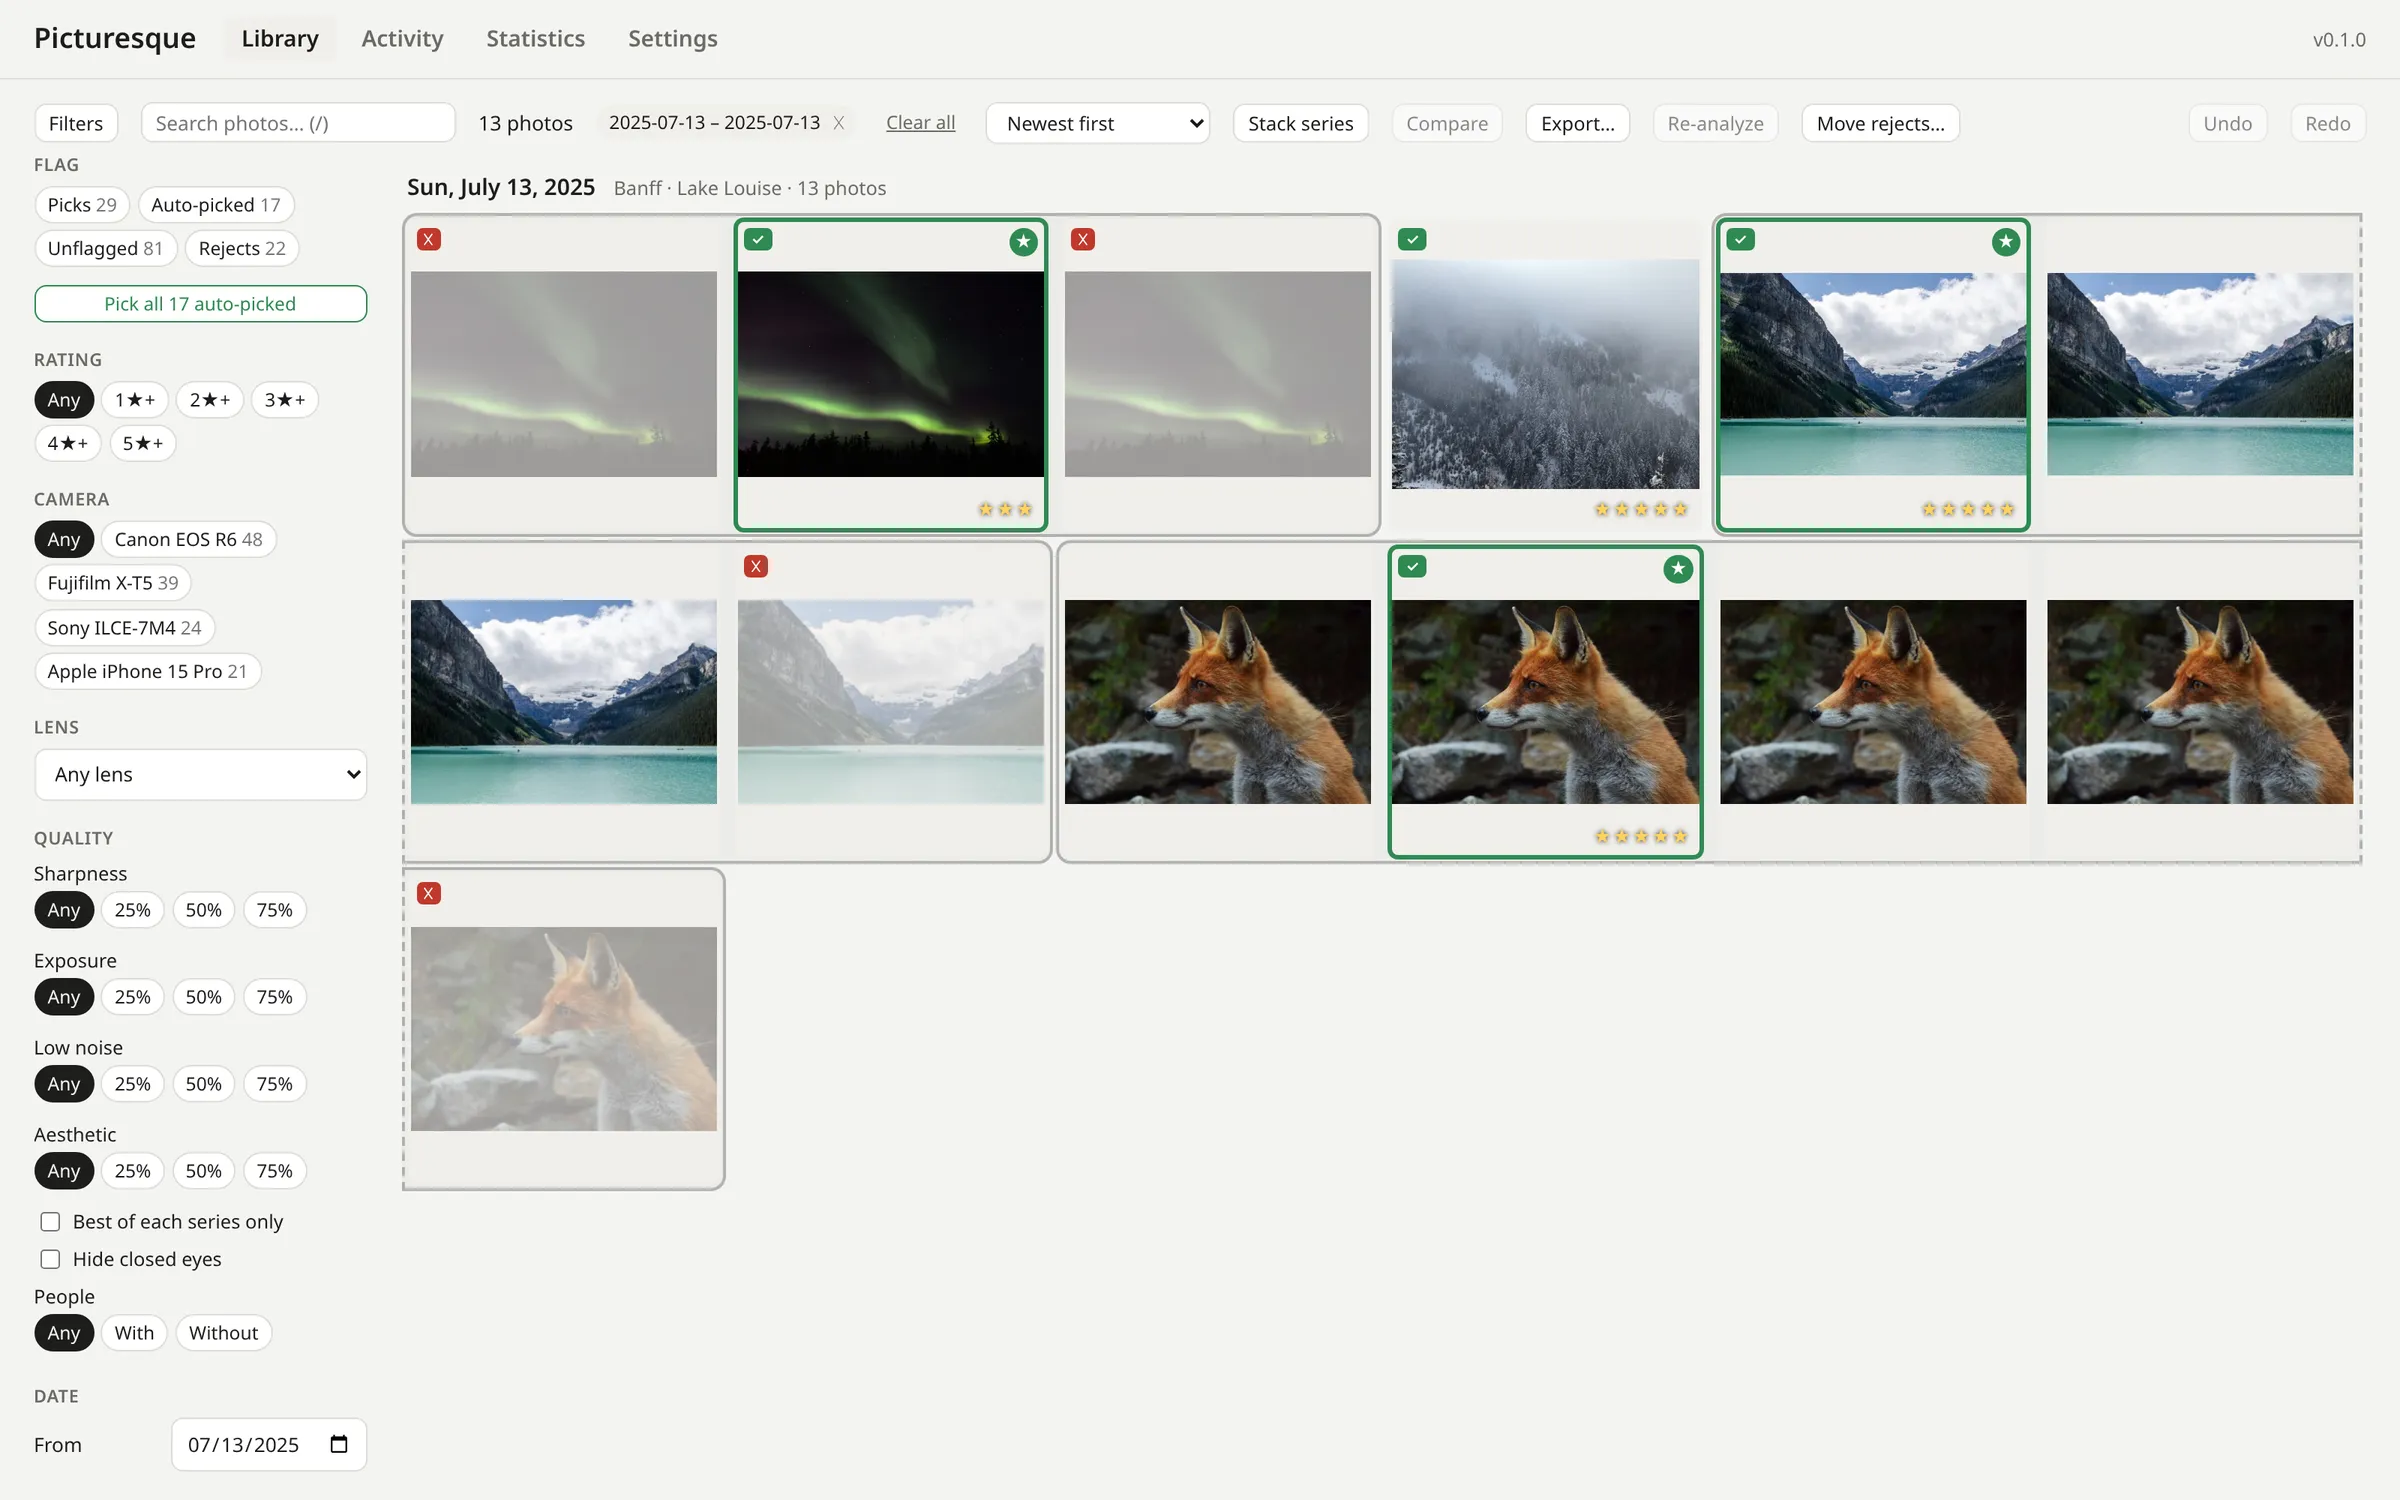Click the Re-analyze button
The image size is (2400, 1500).
[1715, 123]
